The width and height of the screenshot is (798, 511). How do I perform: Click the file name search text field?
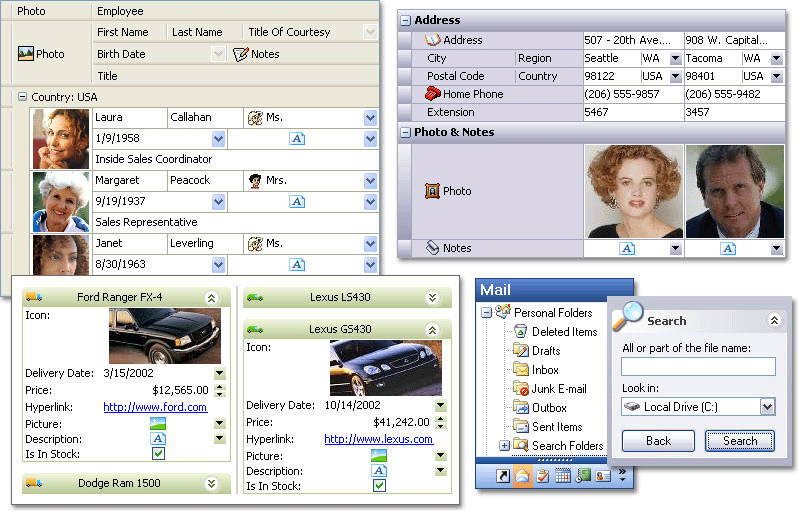[x=698, y=367]
